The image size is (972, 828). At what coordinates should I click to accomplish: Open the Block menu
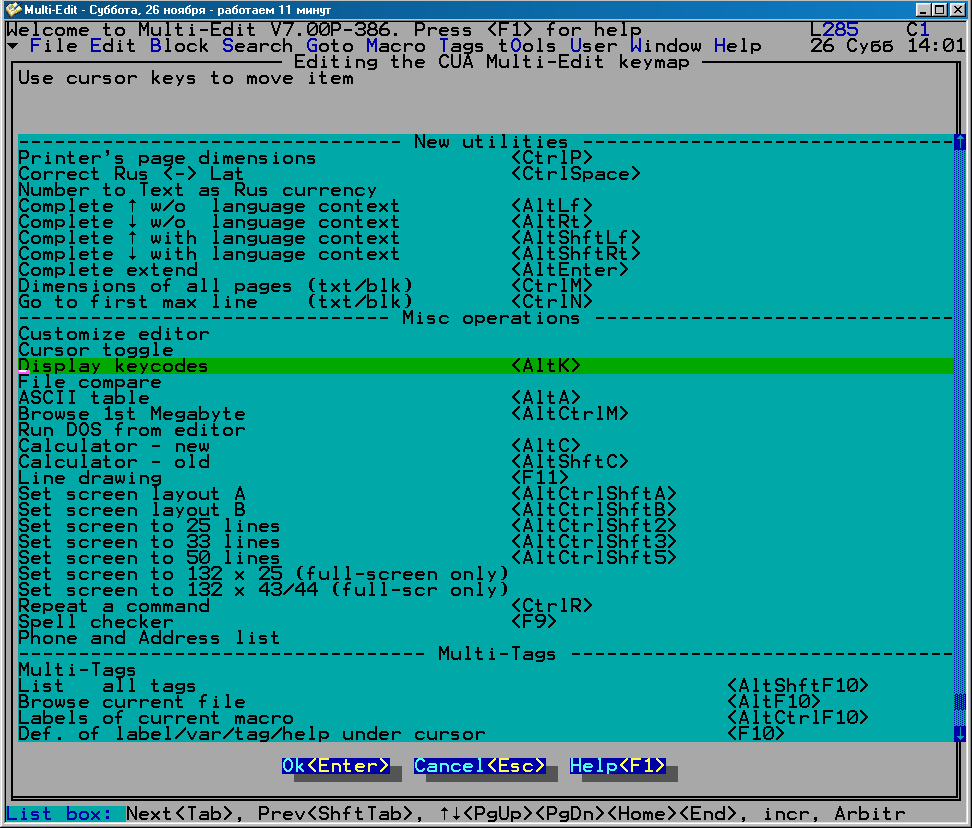[x=179, y=46]
